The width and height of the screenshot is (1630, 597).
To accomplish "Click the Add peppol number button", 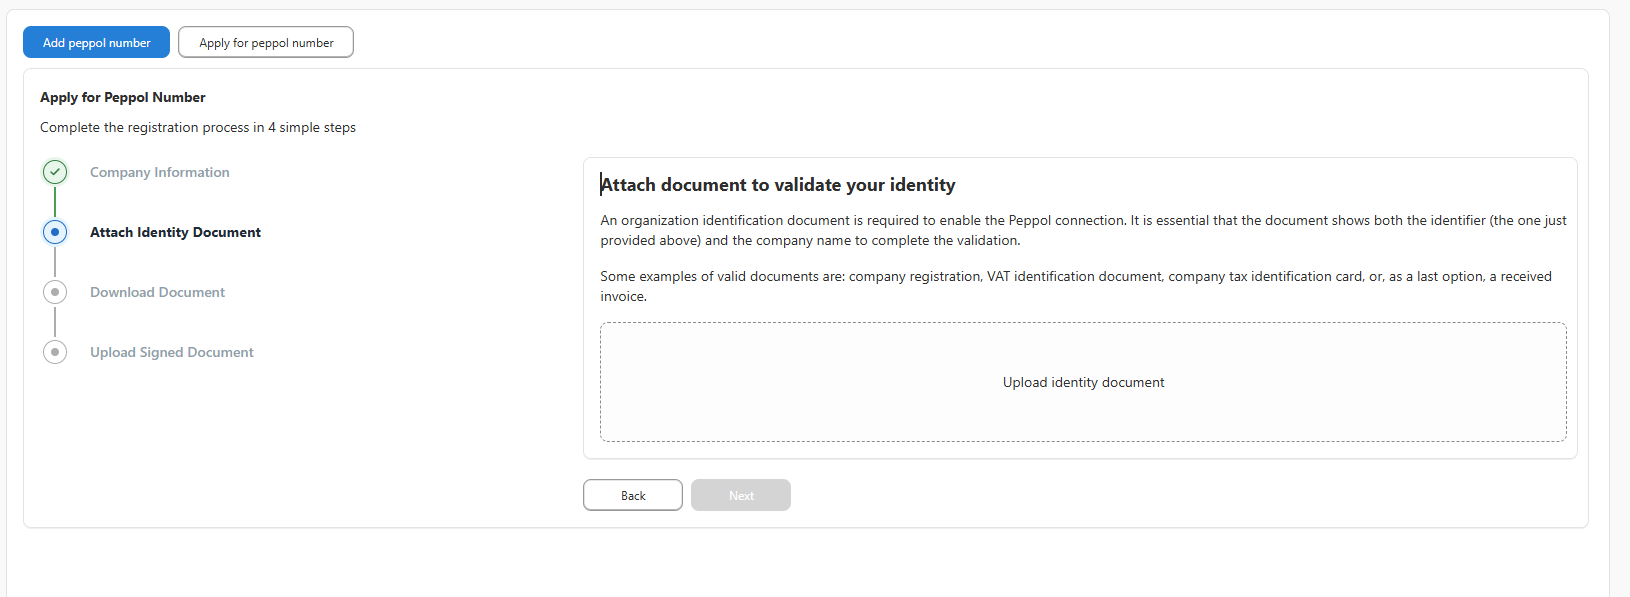I will [96, 43].
